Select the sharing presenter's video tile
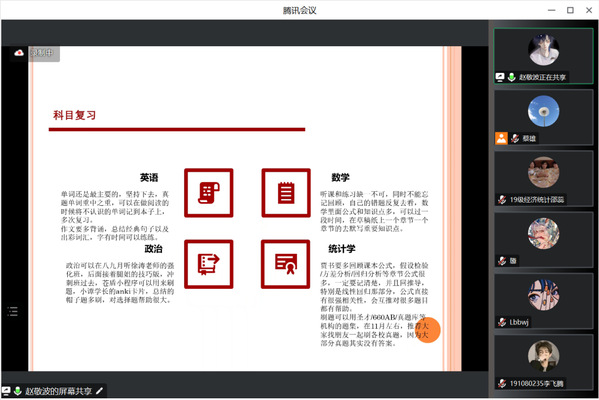This screenshot has width=599, height=400. (543, 56)
